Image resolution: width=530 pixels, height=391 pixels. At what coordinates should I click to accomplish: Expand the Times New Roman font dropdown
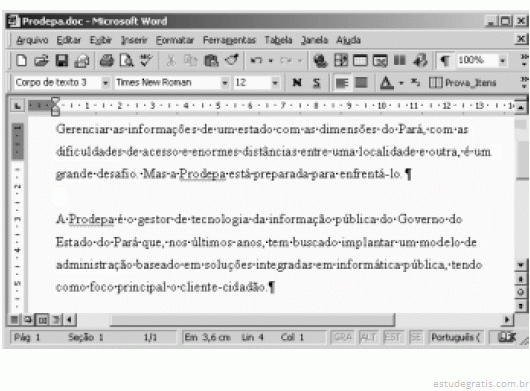(x=224, y=82)
